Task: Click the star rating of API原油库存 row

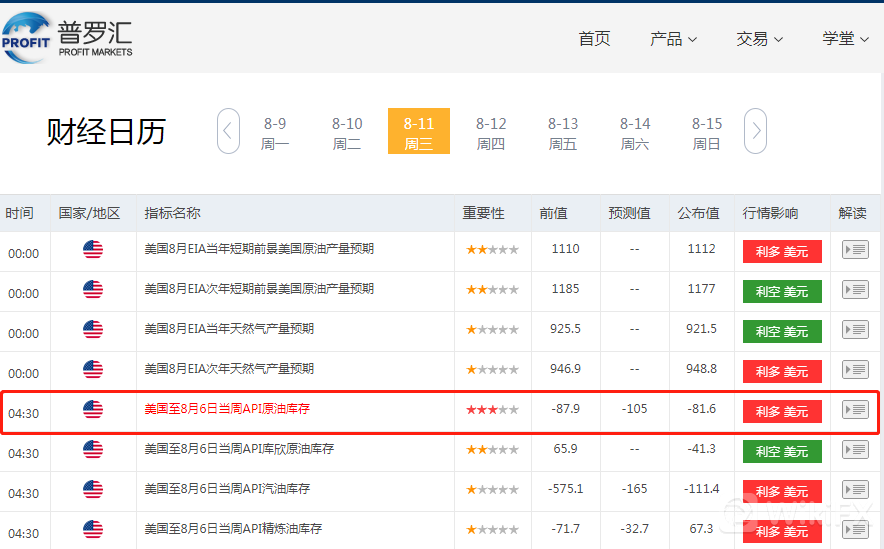Action: click(492, 410)
